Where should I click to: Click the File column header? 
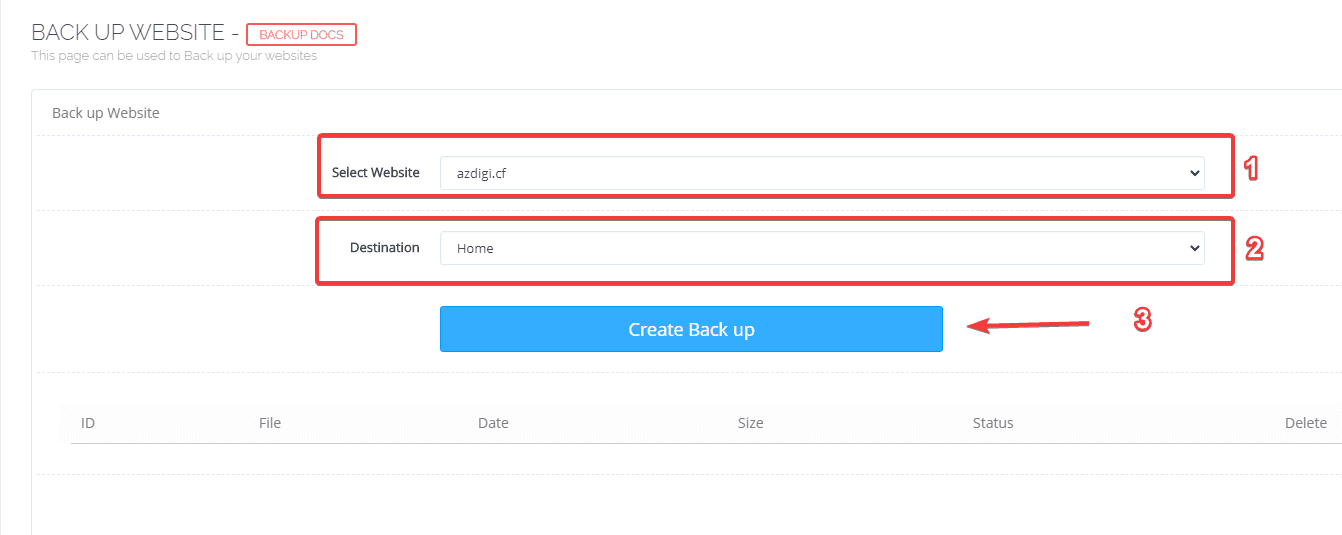[269, 423]
